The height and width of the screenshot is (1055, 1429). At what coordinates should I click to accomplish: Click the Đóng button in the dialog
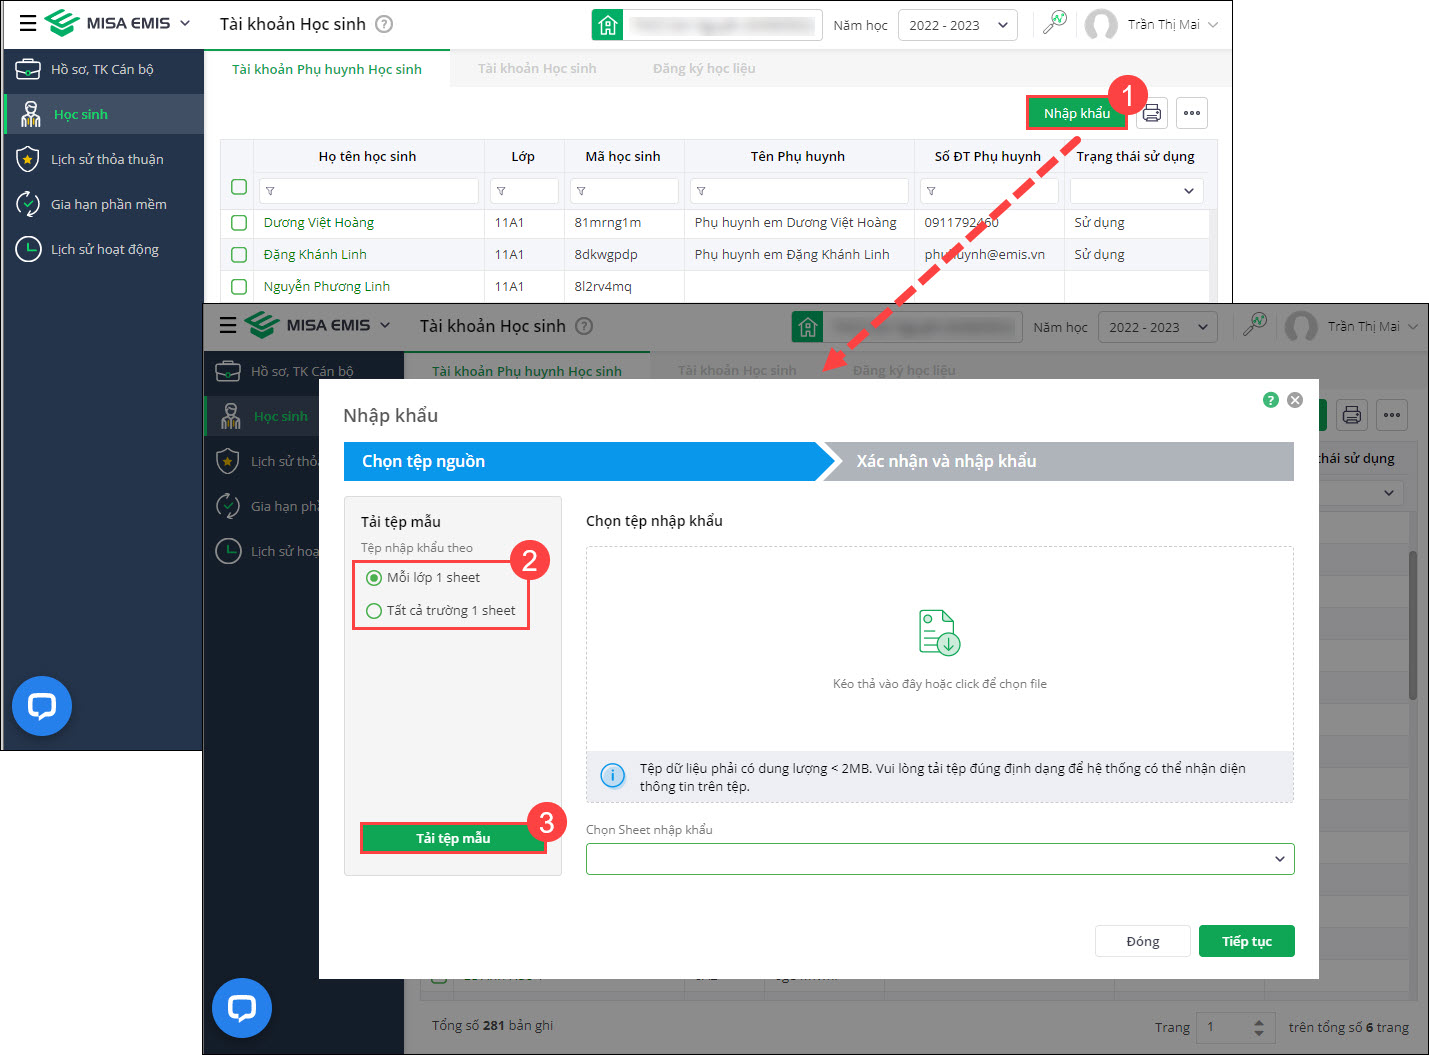tap(1143, 941)
